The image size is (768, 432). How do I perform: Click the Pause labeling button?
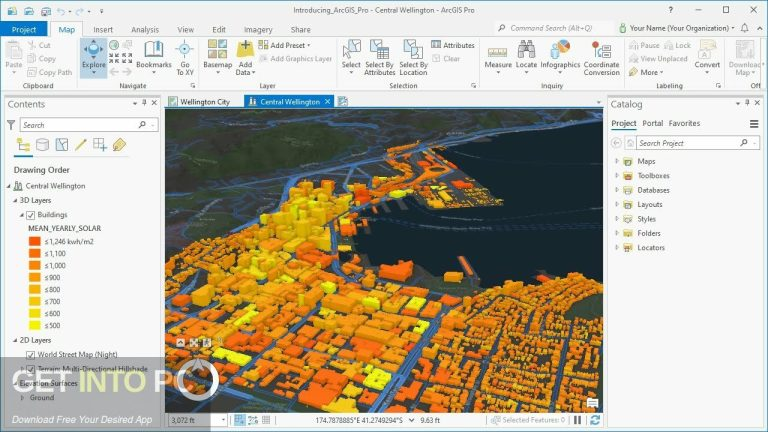tap(644, 45)
